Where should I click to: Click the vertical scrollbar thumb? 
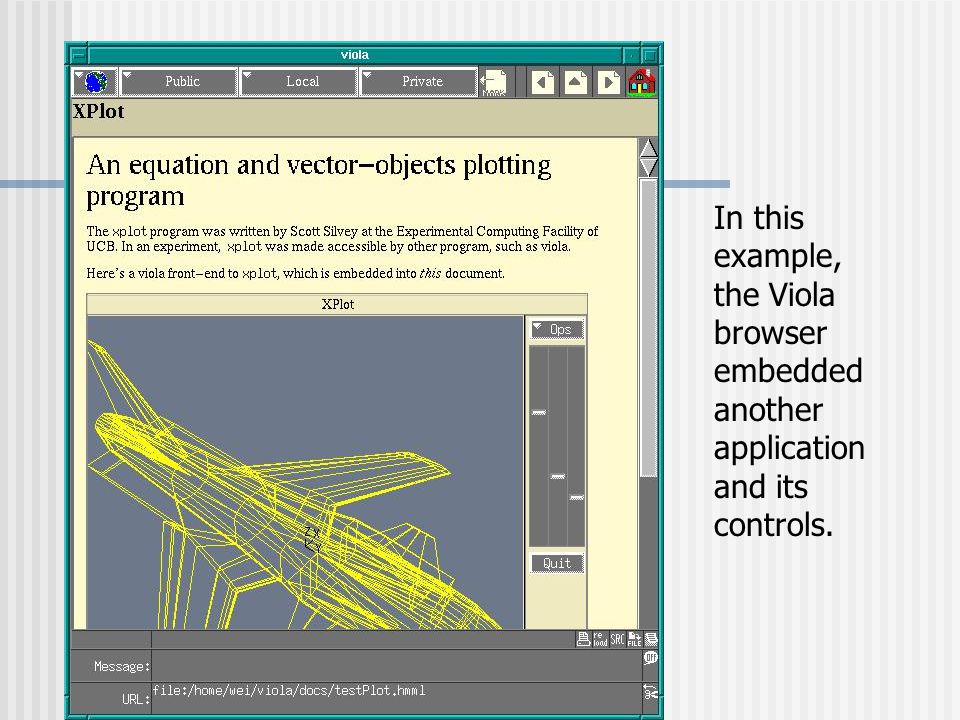[x=648, y=328]
